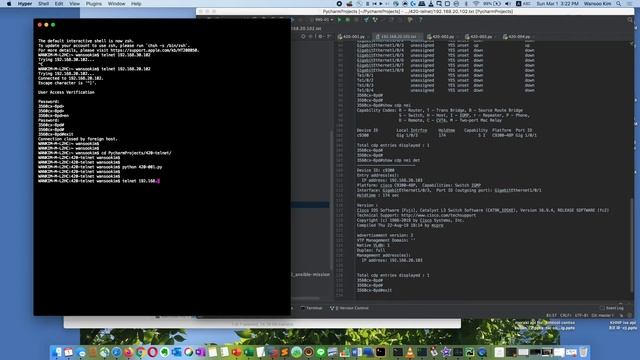This screenshot has width=640, height=360.
Task: Open the Terminal tool window in PyCharm
Action: (x=311, y=308)
